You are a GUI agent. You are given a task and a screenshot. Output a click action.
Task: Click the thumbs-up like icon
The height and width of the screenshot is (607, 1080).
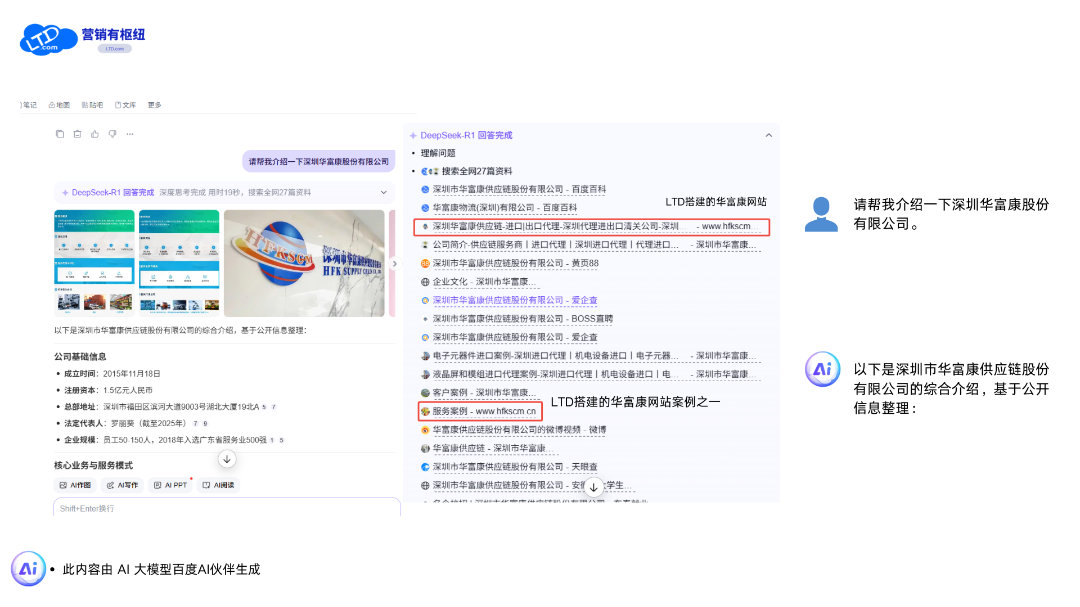(95, 134)
